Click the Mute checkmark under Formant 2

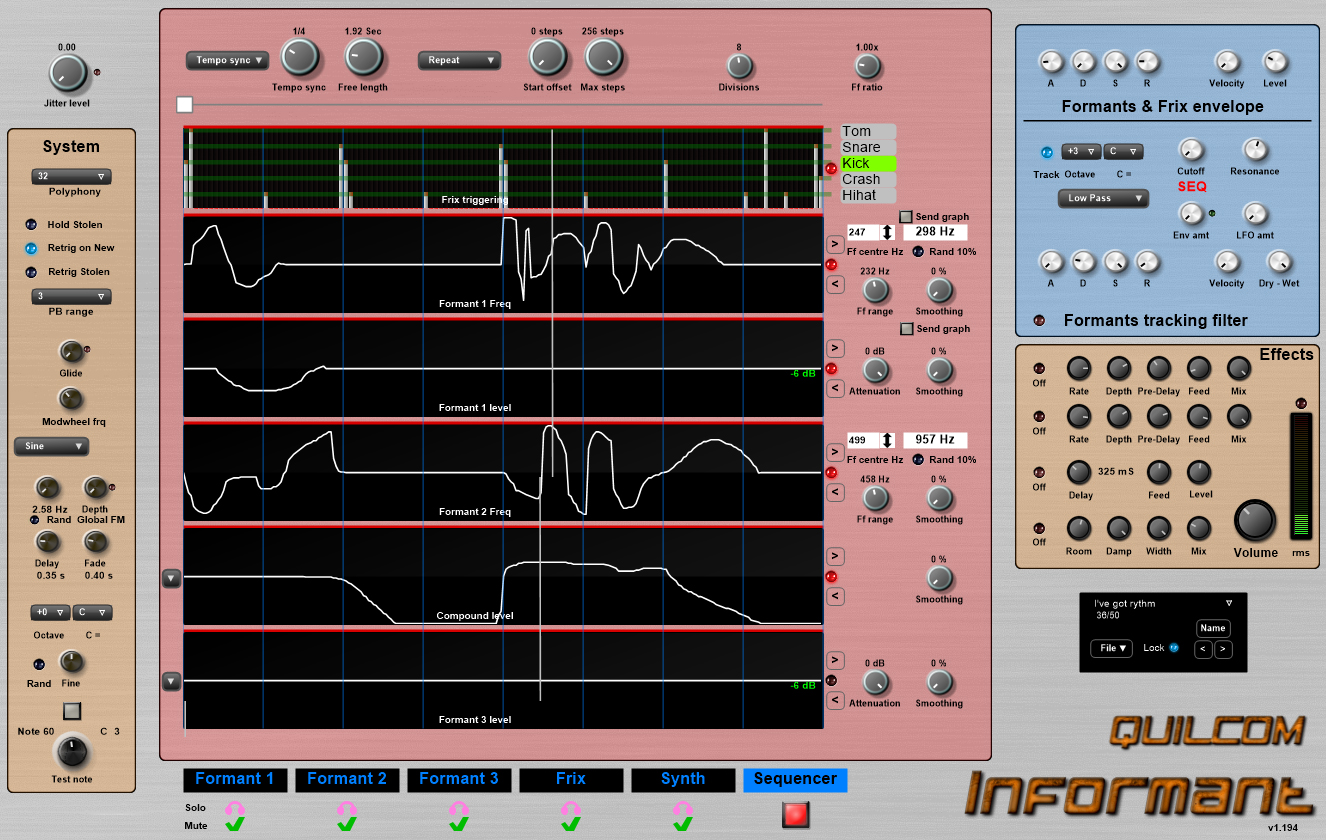coord(346,825)
